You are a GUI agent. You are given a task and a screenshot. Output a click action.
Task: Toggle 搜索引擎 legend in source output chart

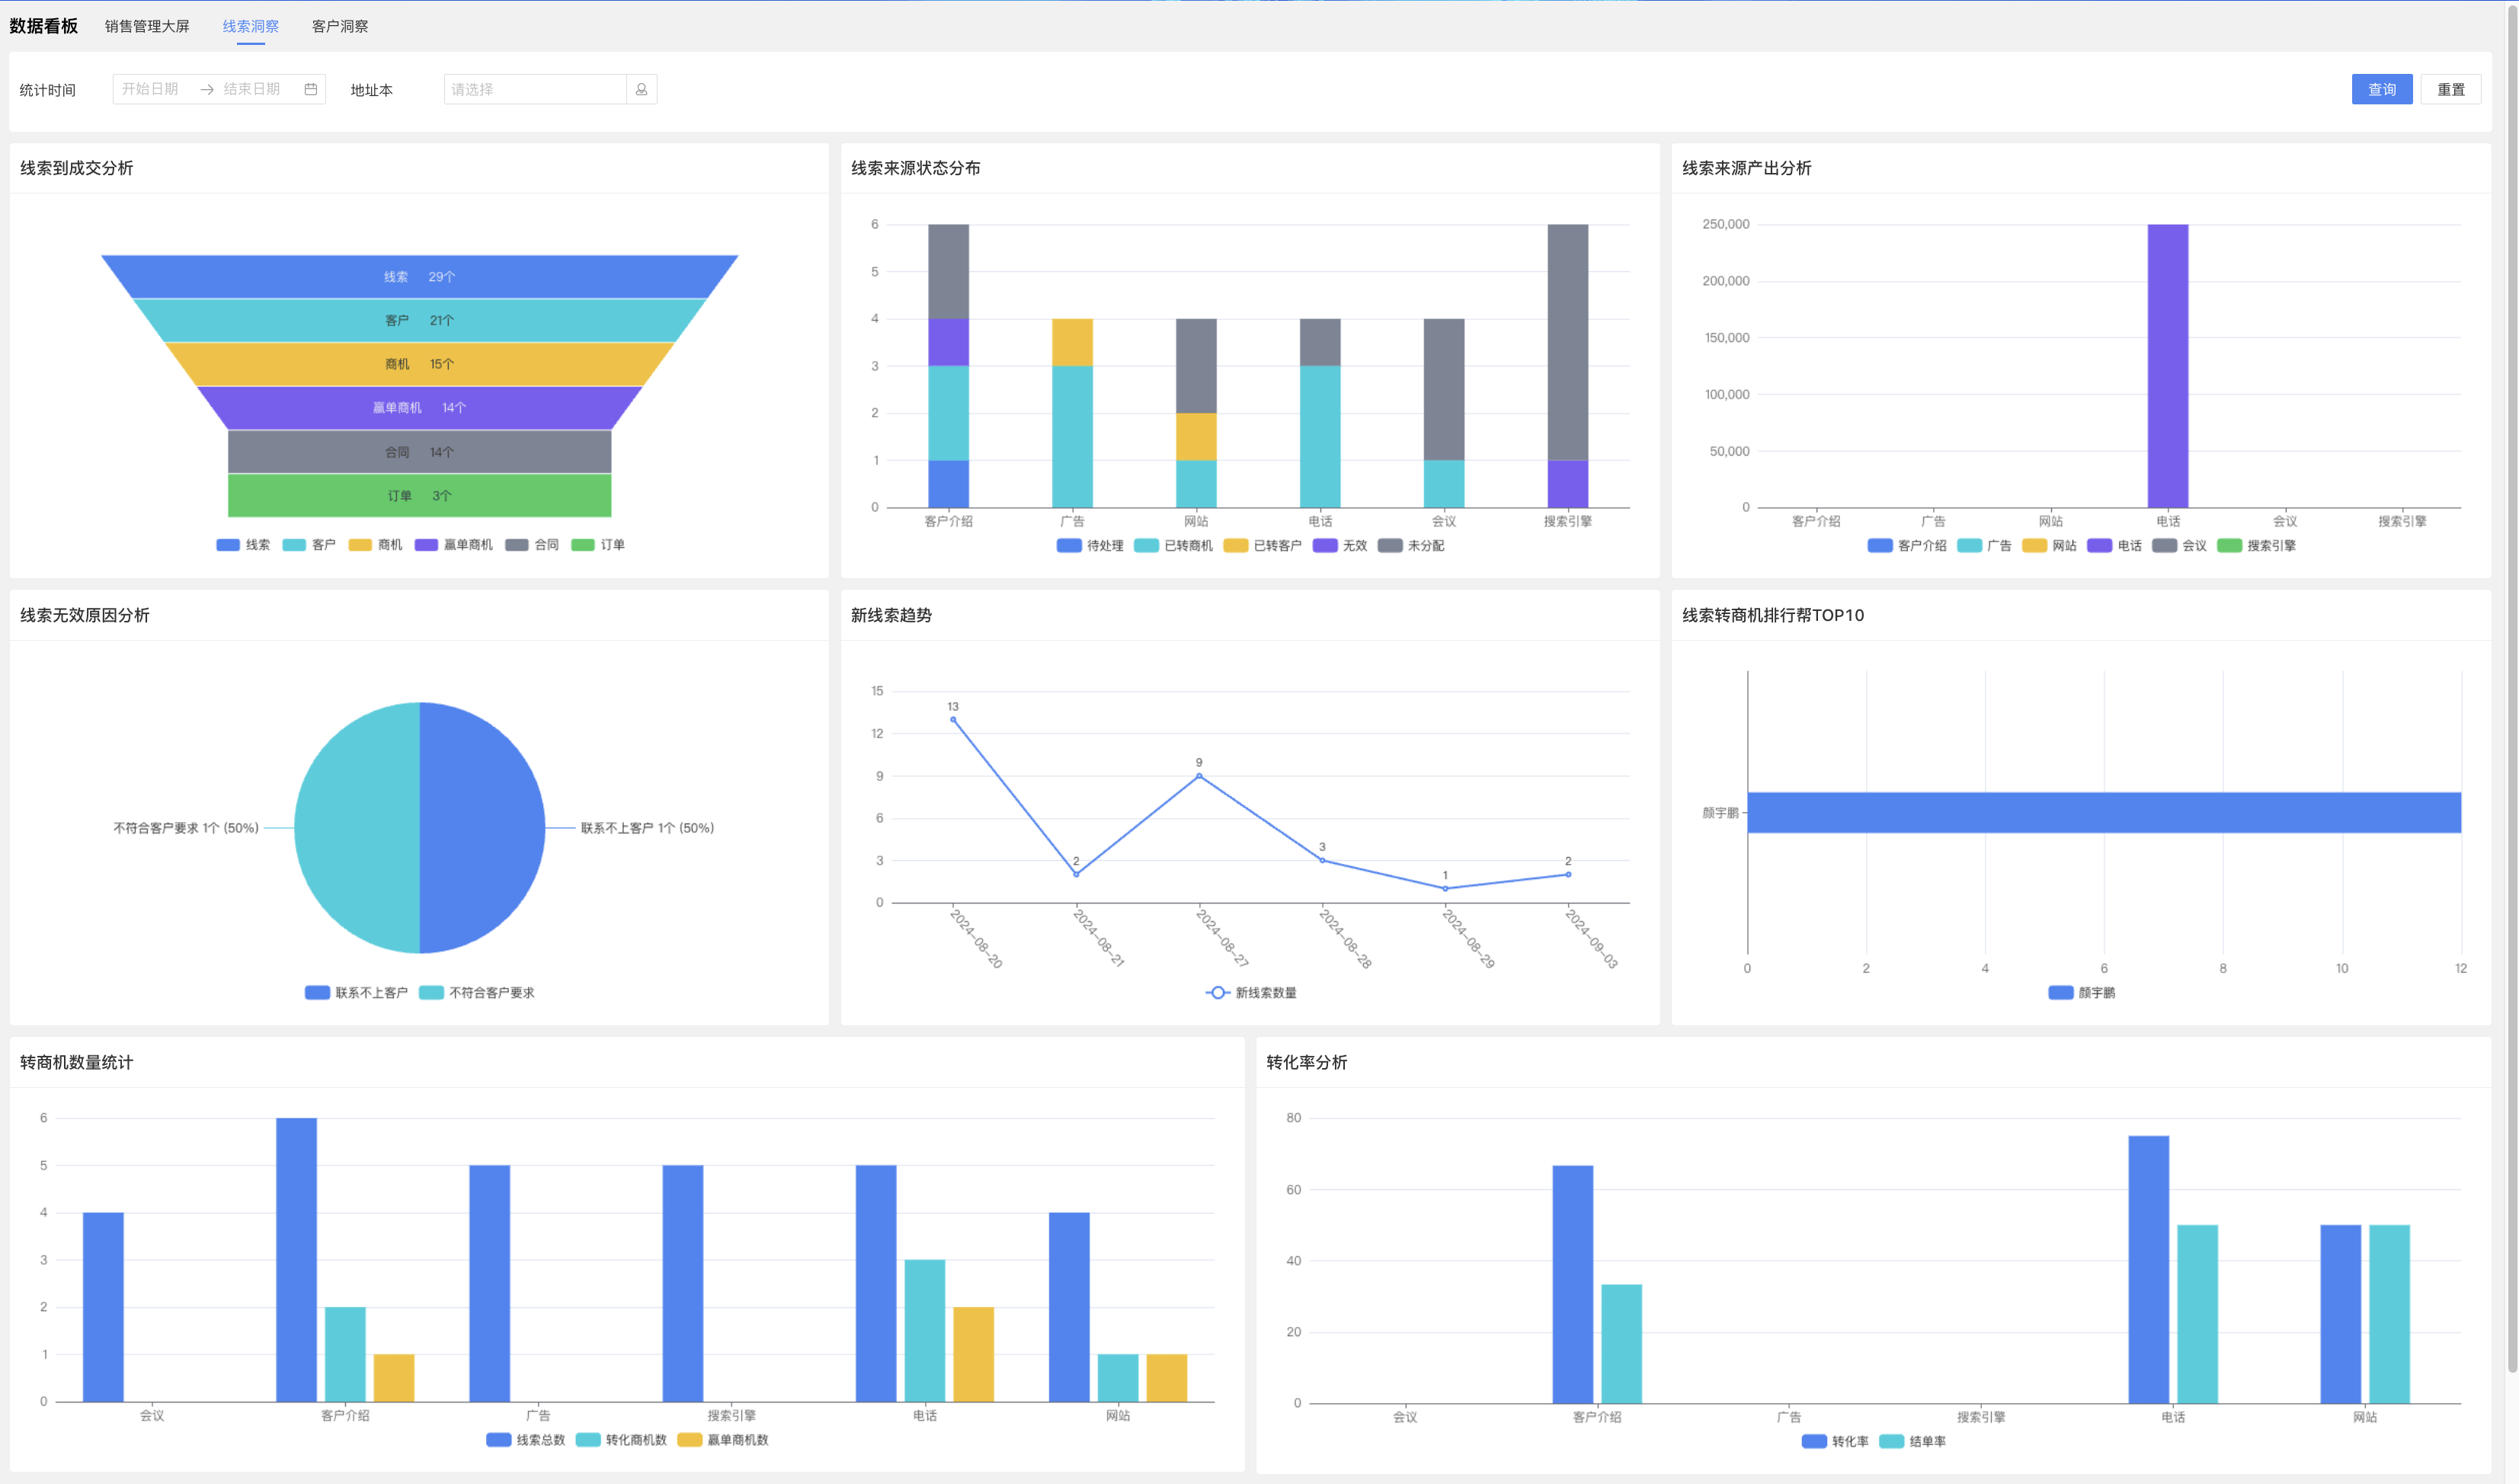tap(2256, 546)
